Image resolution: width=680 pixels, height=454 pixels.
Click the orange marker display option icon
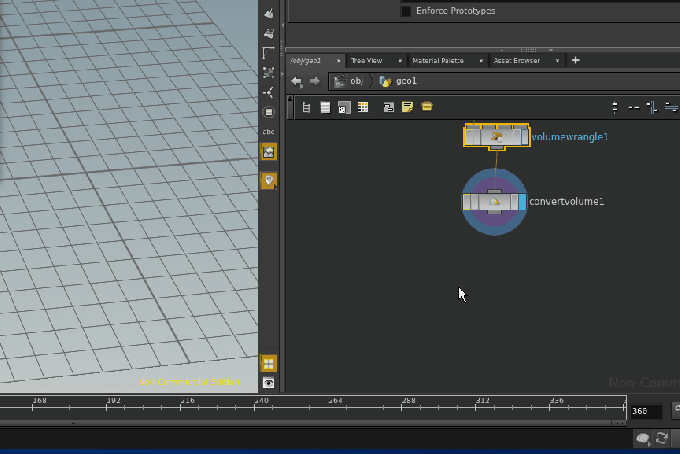pyautogui.click(x=268, y=181)
